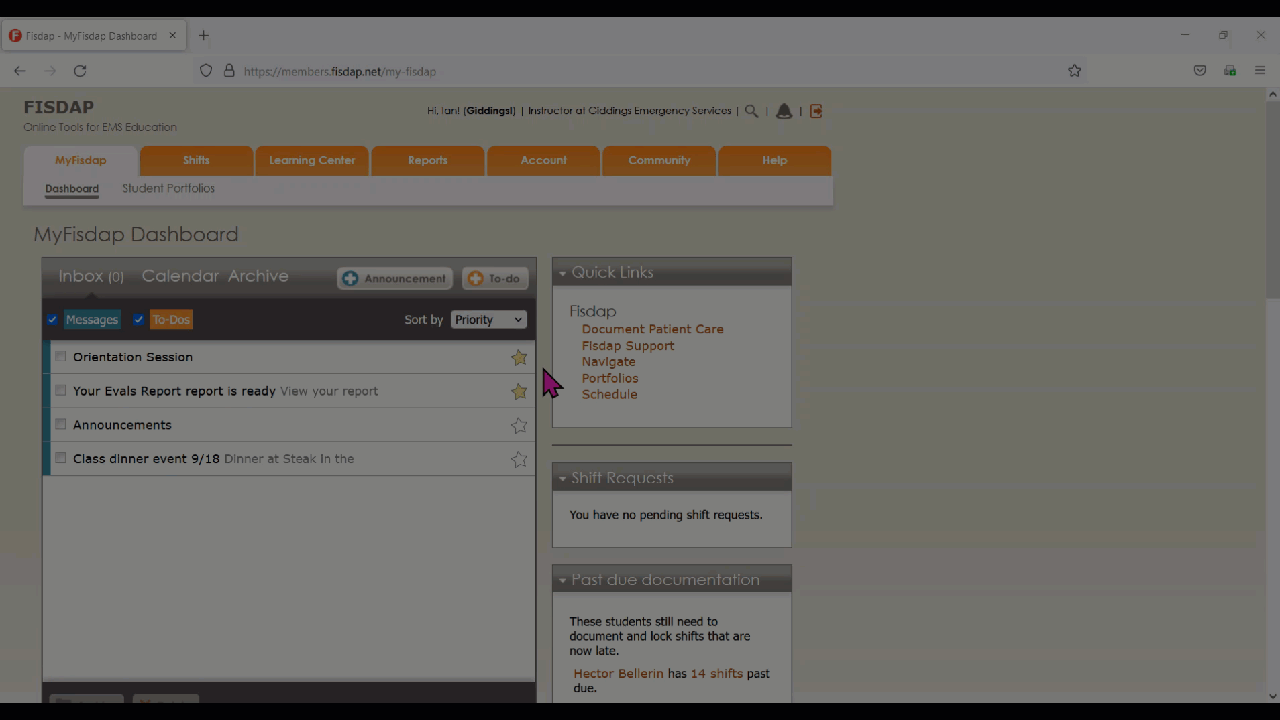The width and height of the screenshot is (1280, 720).
Task: Click the FISDAP logo heading
Action: pyautogui.click(x=59, y=107)
